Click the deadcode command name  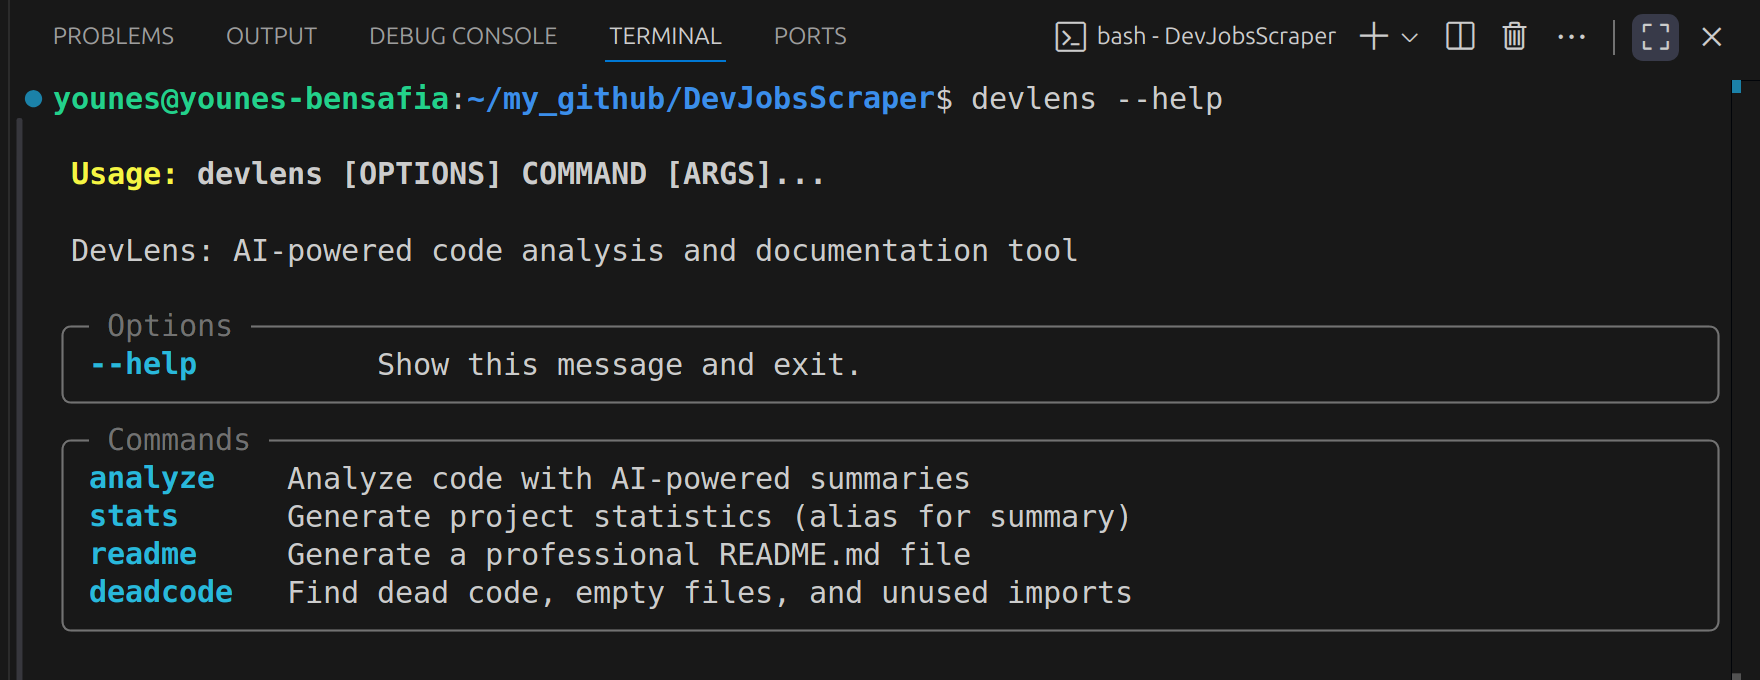pos(161,592)
